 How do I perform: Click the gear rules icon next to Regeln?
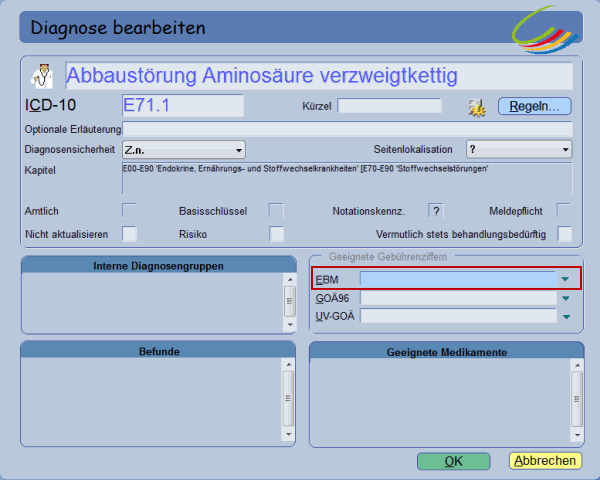click(x=477, y=107)
